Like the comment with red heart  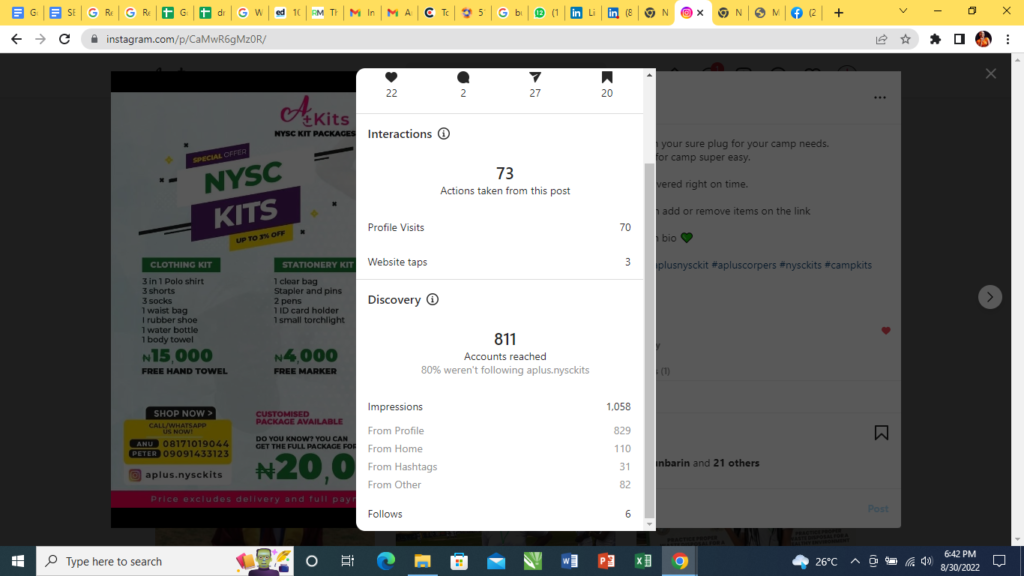tap(886, 330)
